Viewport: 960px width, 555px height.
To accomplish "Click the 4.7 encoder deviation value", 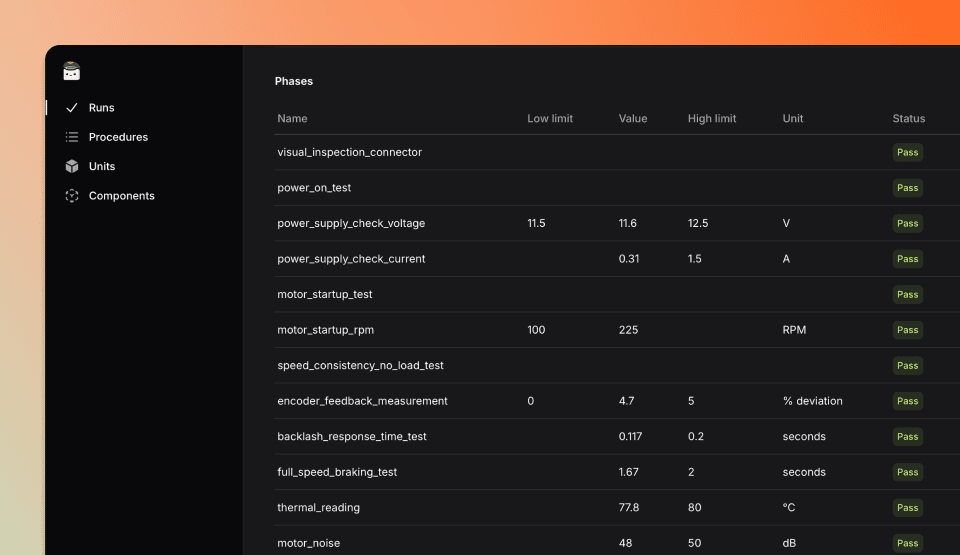I will coord(626,401).
